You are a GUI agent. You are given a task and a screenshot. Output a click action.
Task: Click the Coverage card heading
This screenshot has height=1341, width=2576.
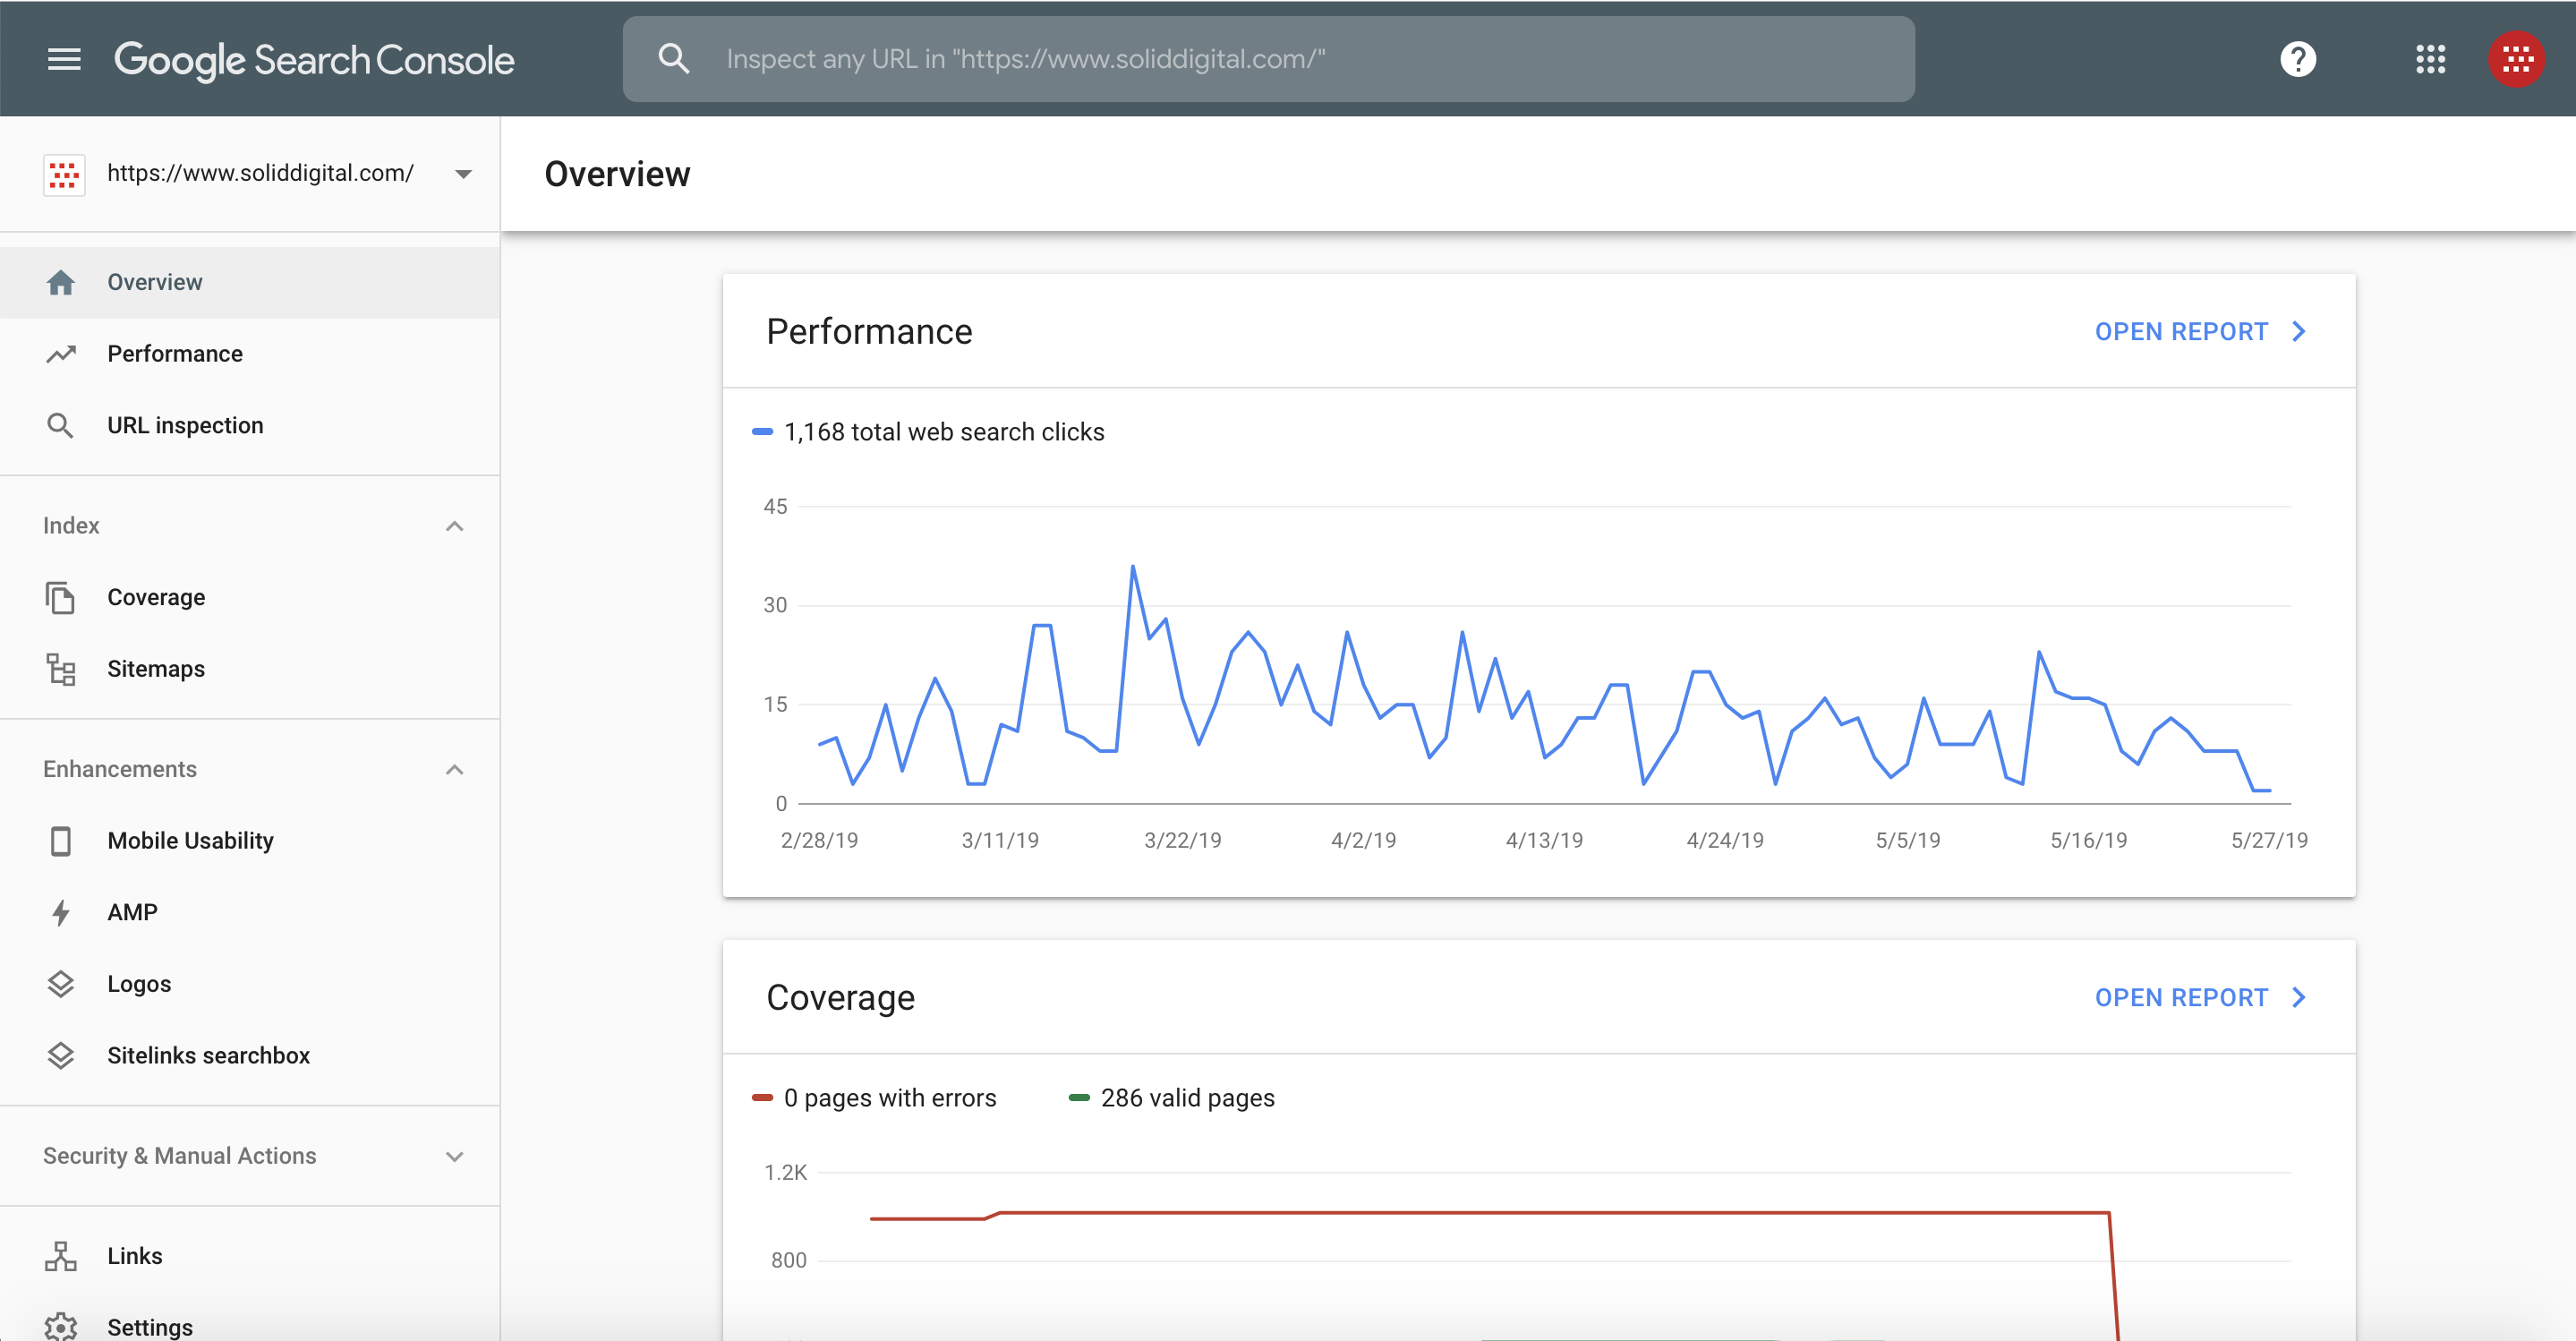tap(840, 997)
